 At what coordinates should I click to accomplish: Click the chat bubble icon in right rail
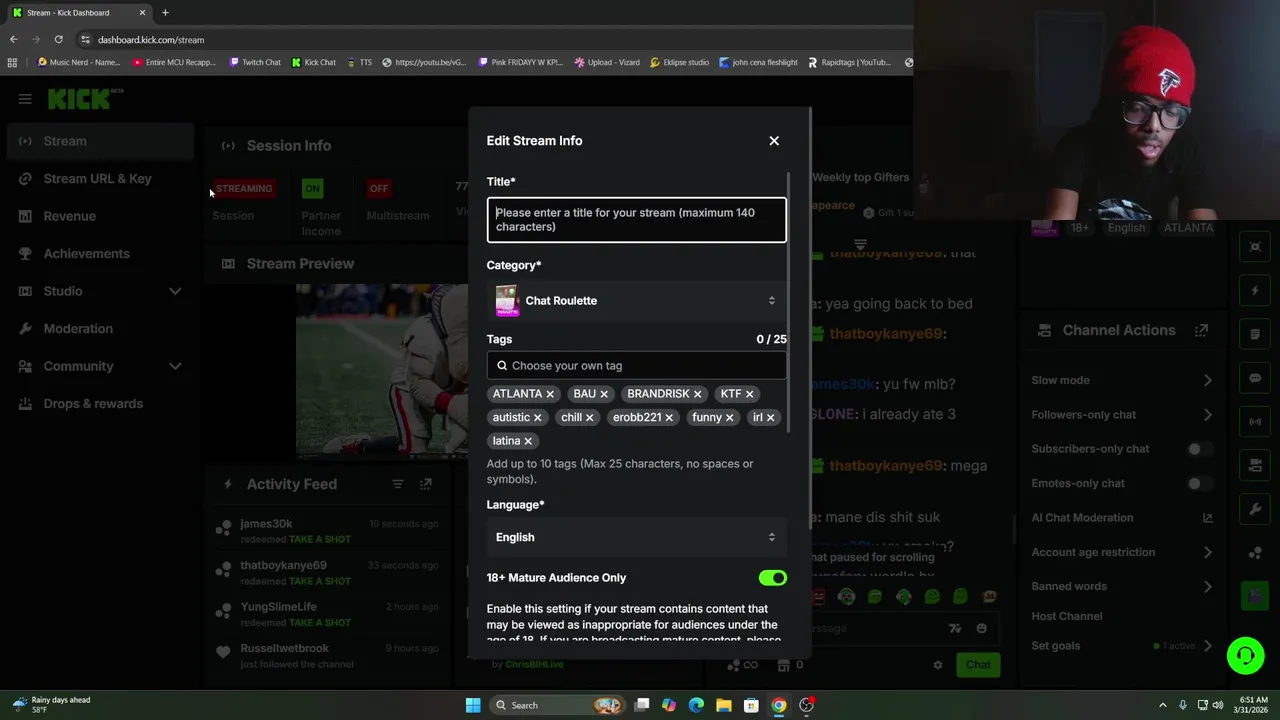tap(1255, 378)
